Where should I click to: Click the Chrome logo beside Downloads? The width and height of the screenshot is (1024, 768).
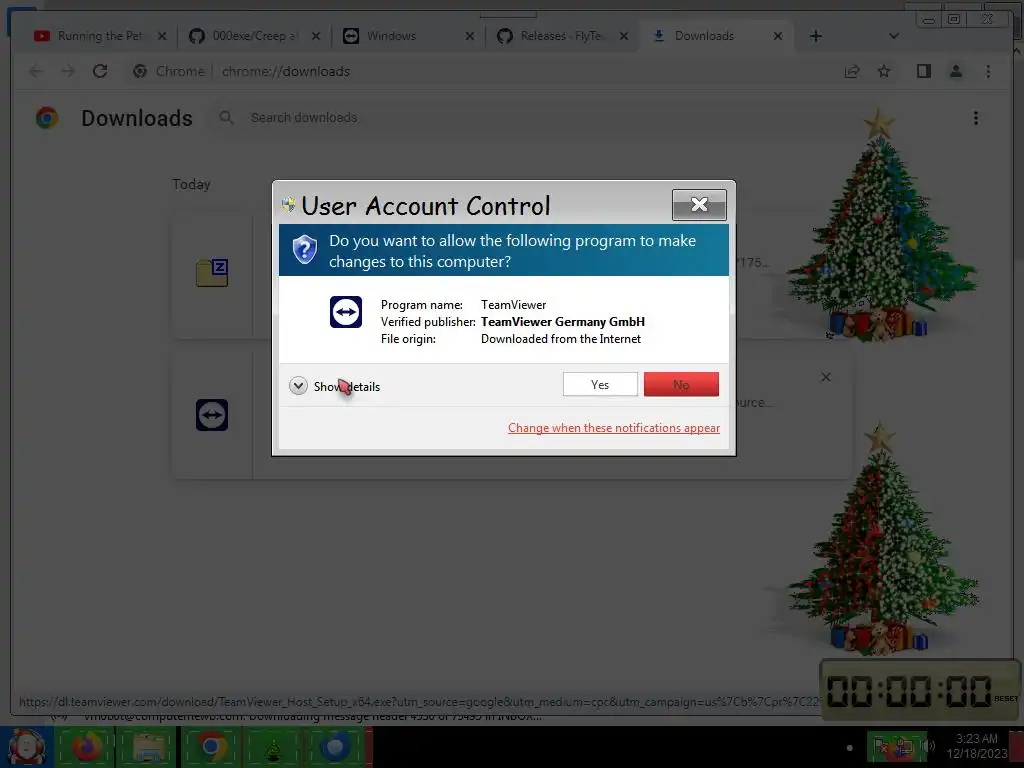(47, 118)
